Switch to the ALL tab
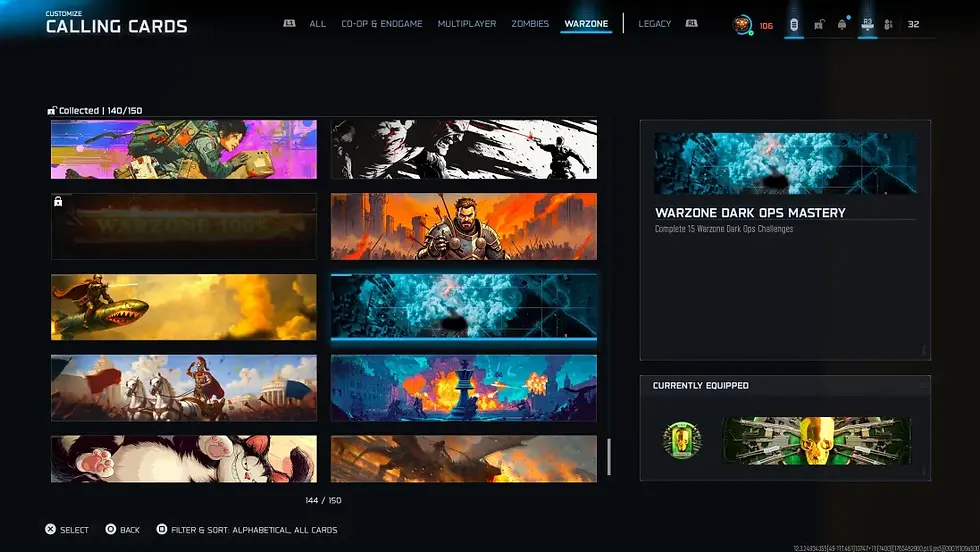The height and width of the screenshot is (552, 980). pyautogui.click(x=318, y=24)
